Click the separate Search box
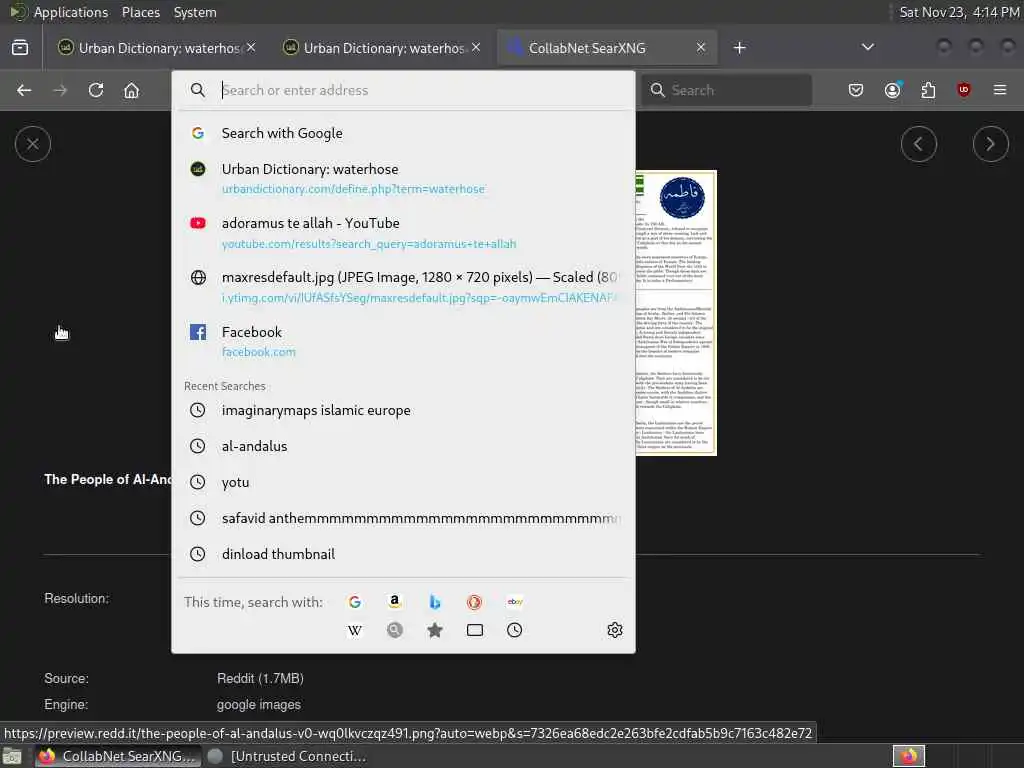This screenshot has width=1024, height=768. tap(726, 90)
